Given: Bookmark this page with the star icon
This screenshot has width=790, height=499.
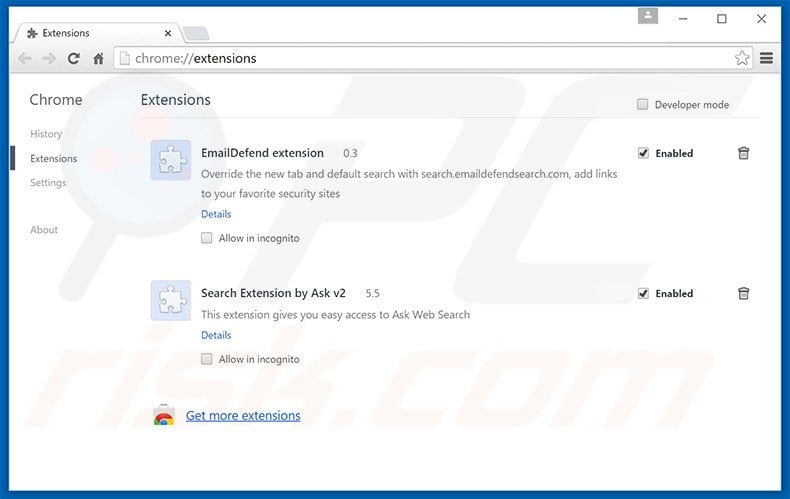Looking at the screenshot, I should pos(742,58).
